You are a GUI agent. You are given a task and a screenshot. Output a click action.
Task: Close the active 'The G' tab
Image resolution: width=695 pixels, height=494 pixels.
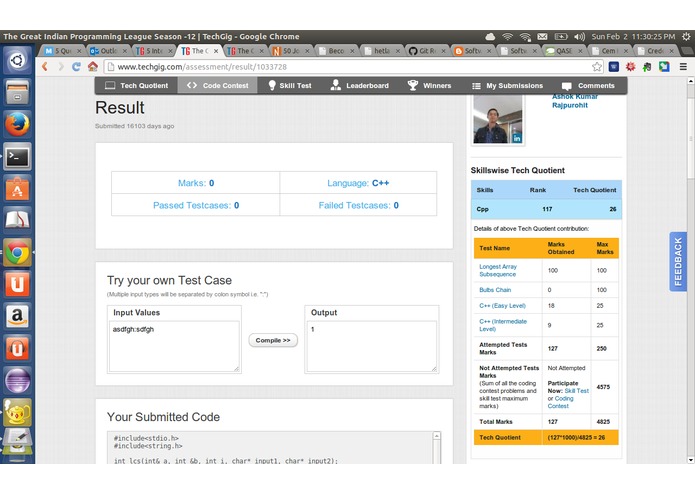pos(216,51)
